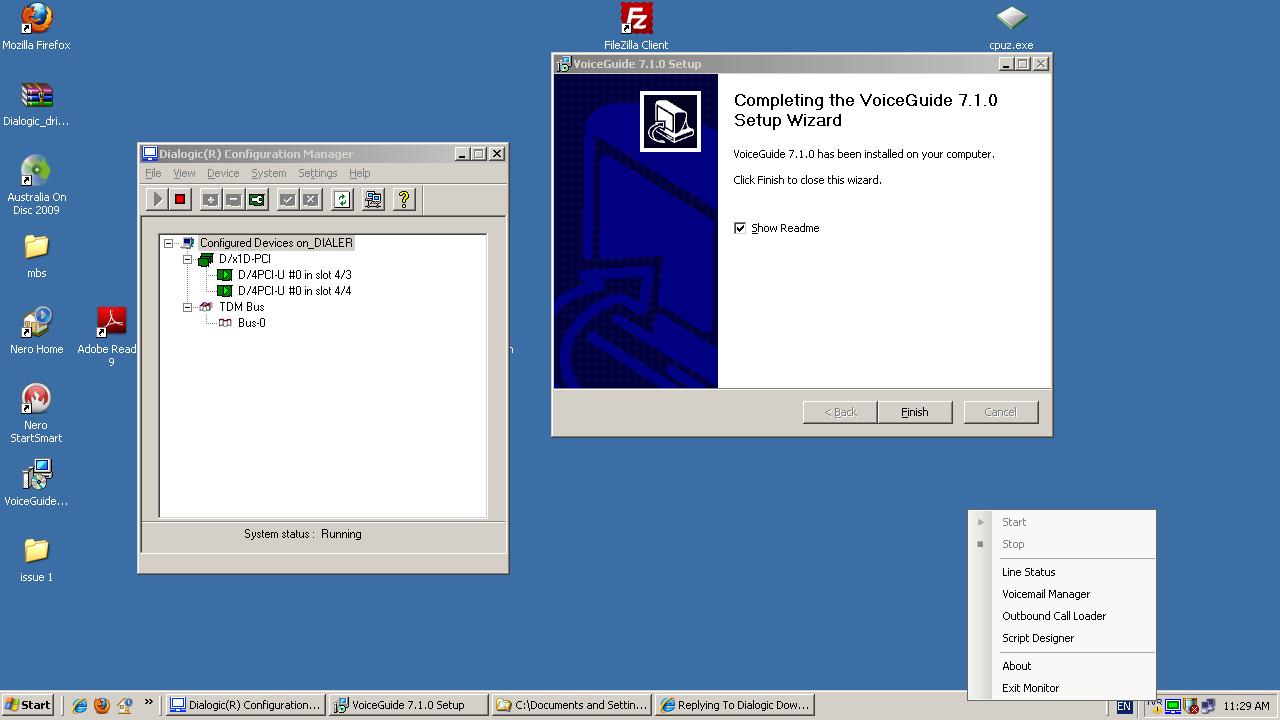Select the Dialogic_dri... archive desktop icon

tap(36, 104)
